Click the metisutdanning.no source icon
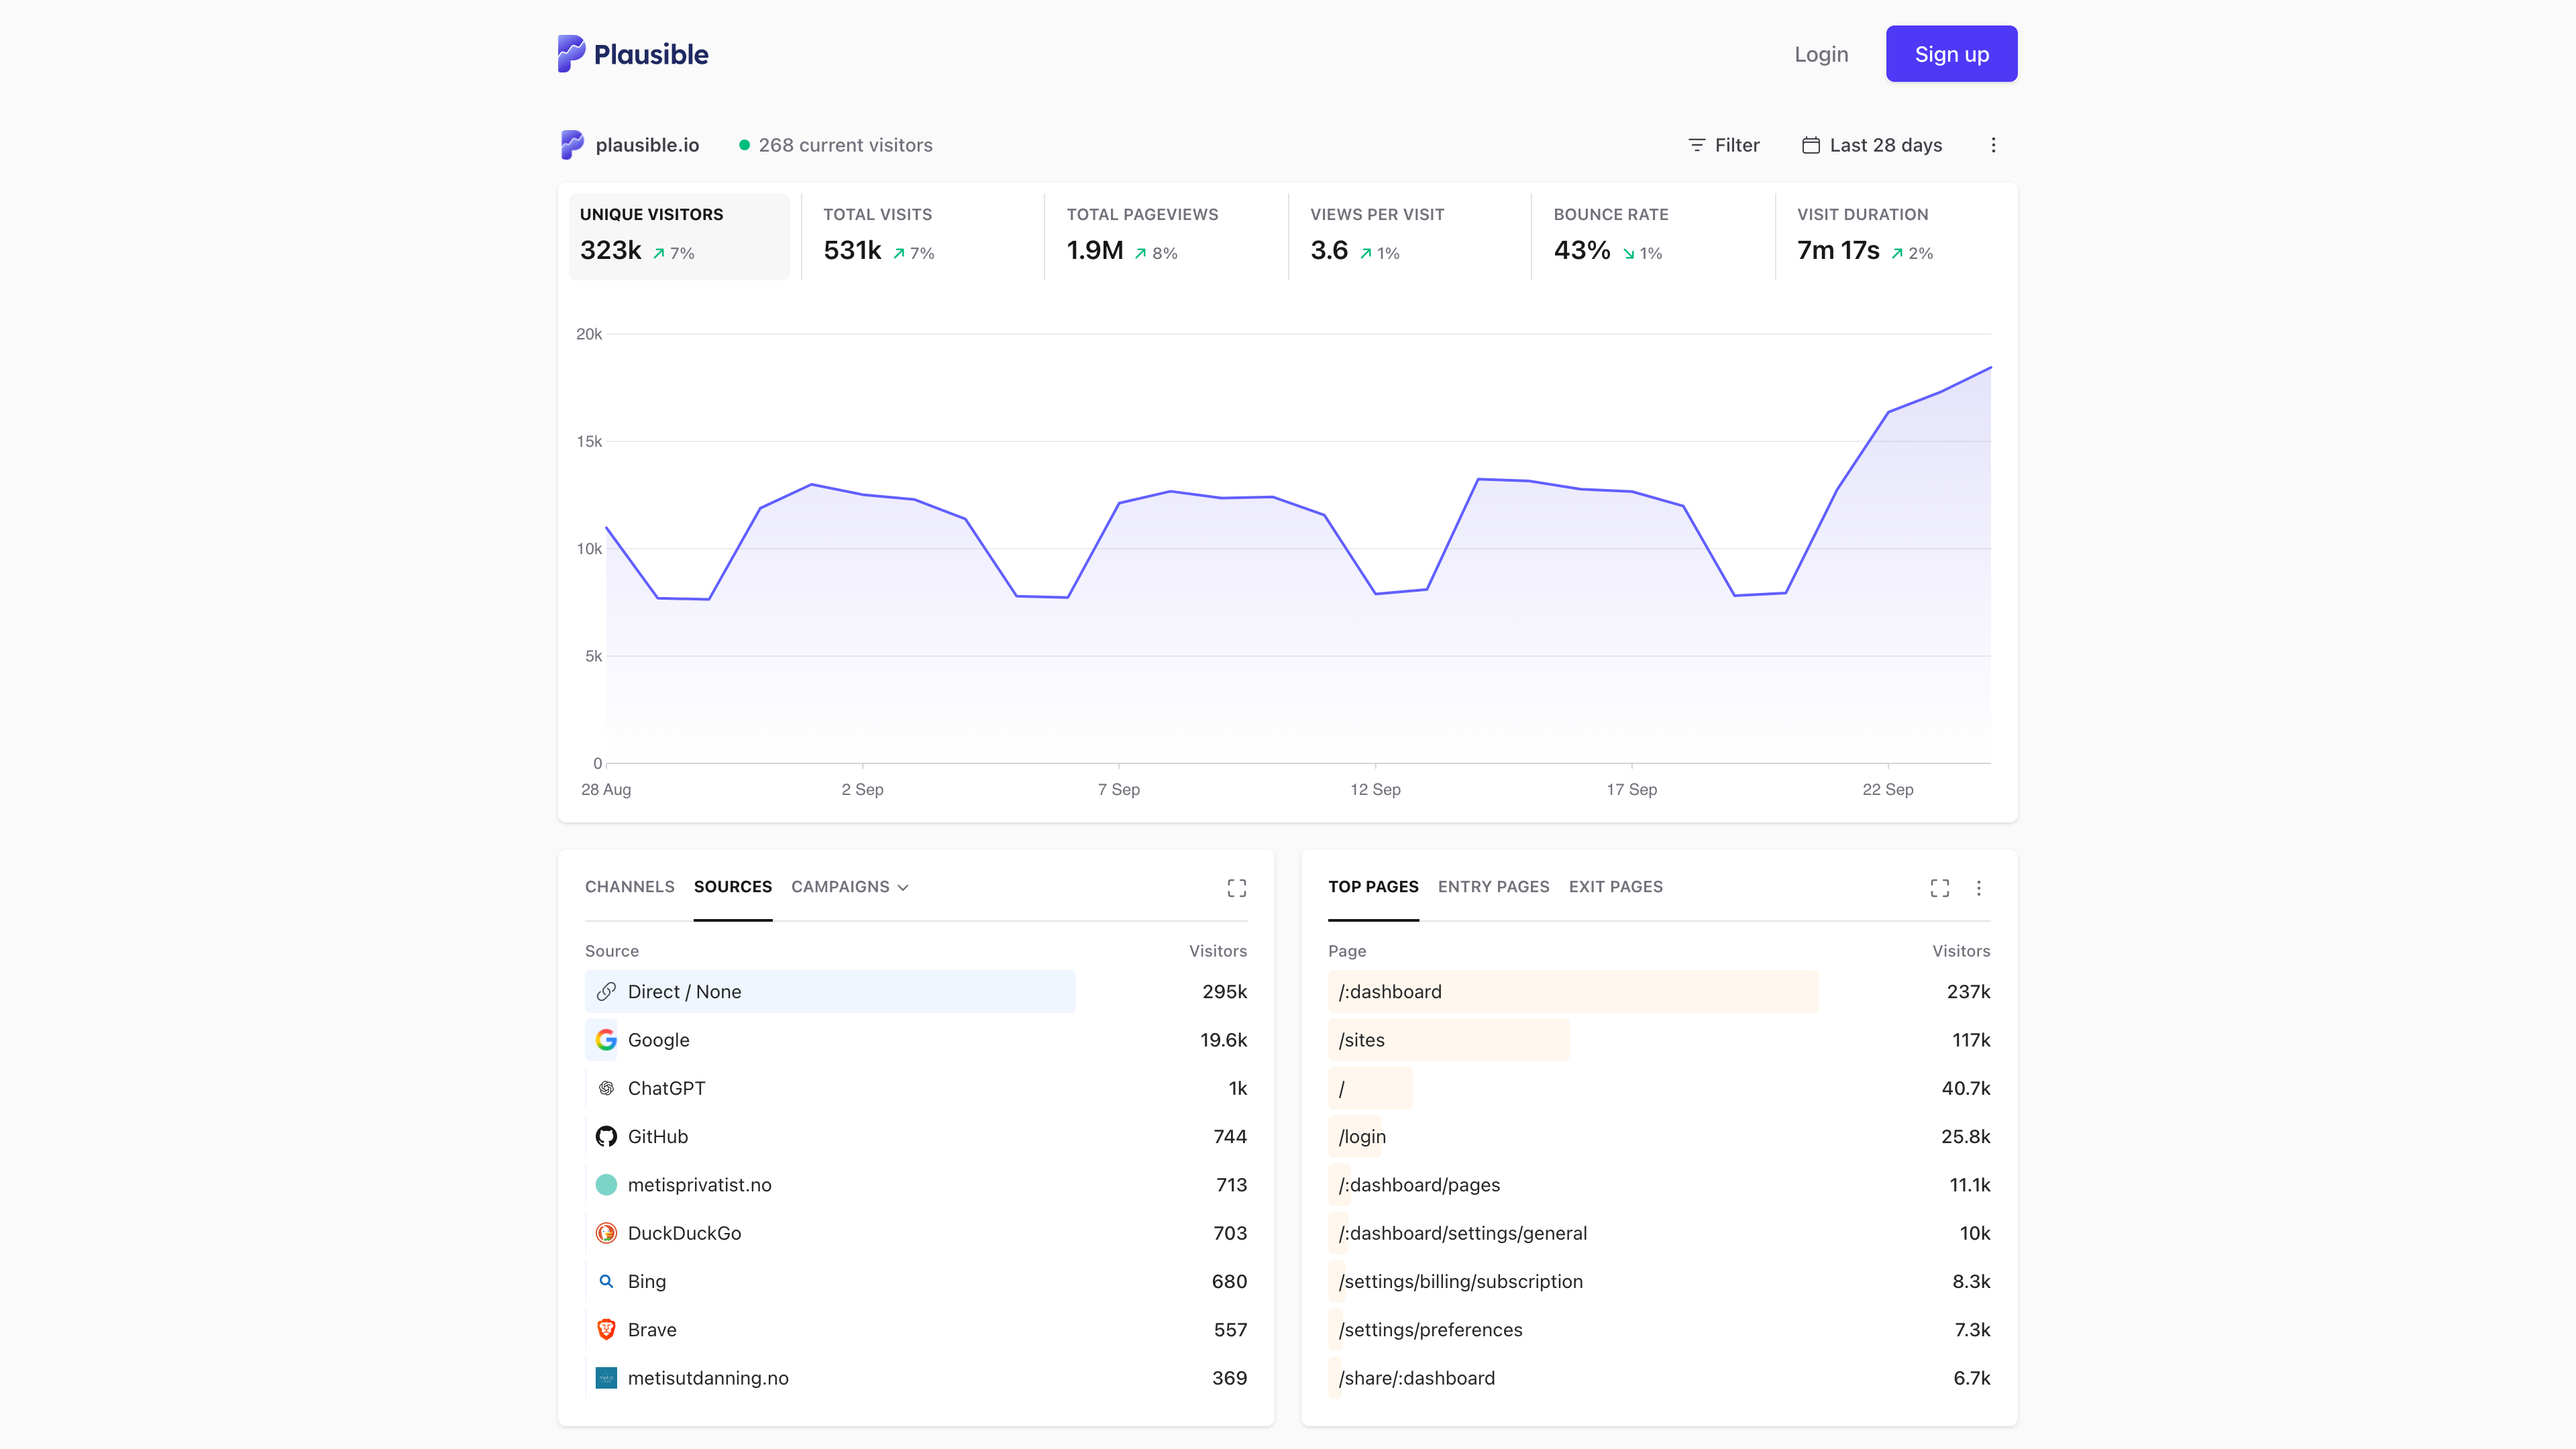2576x1449 pixels. coord(606,1378)
